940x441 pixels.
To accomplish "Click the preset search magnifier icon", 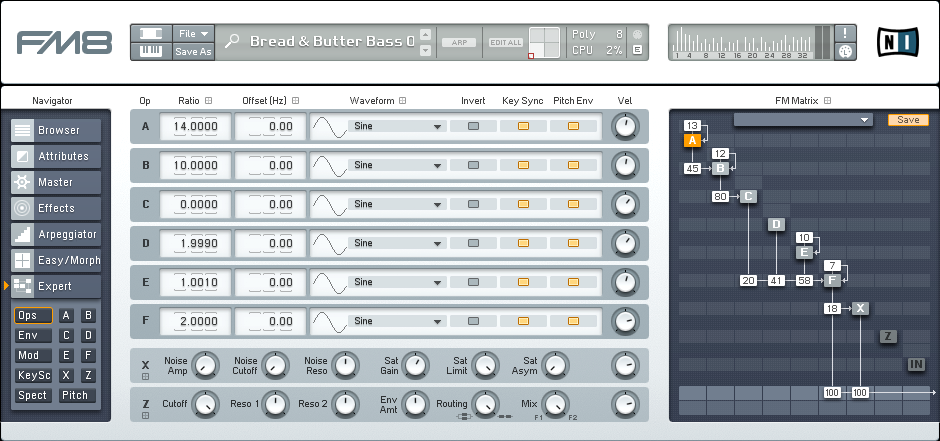I will coord(232,42).
